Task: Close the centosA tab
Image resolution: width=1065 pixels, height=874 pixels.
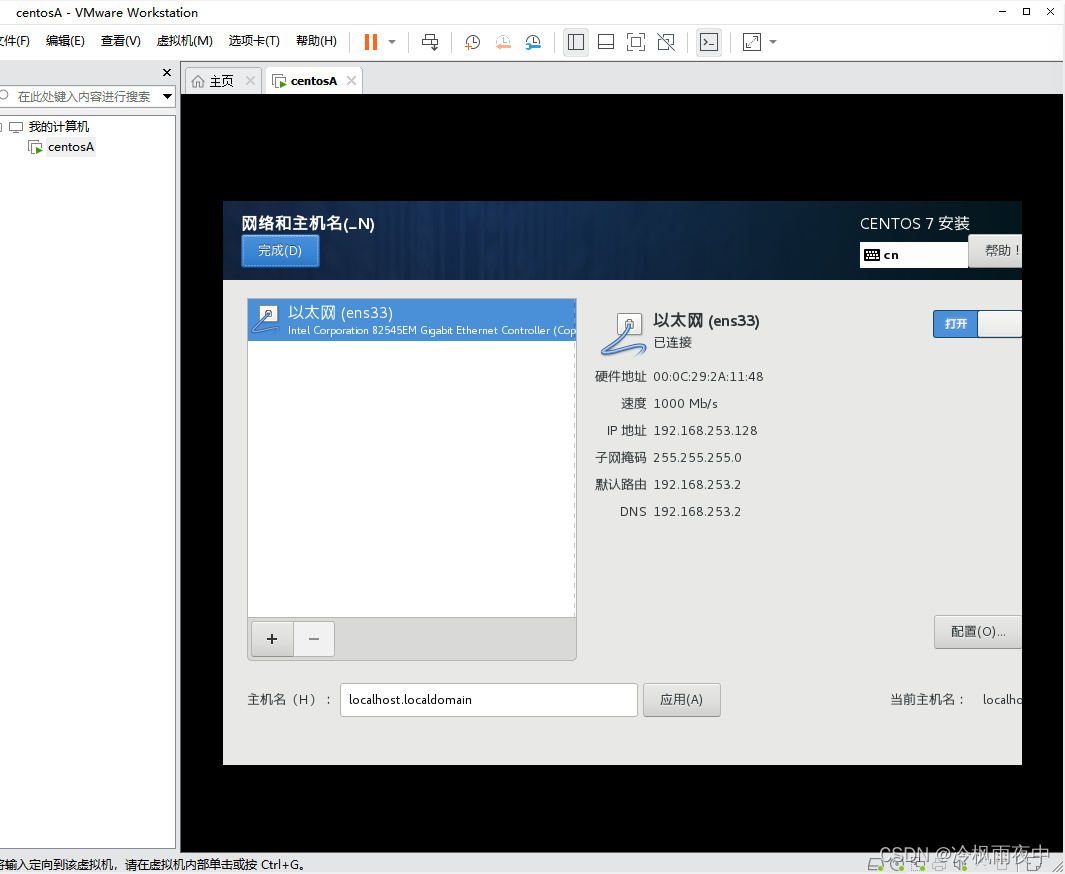Action: click(x=351, y=81)
